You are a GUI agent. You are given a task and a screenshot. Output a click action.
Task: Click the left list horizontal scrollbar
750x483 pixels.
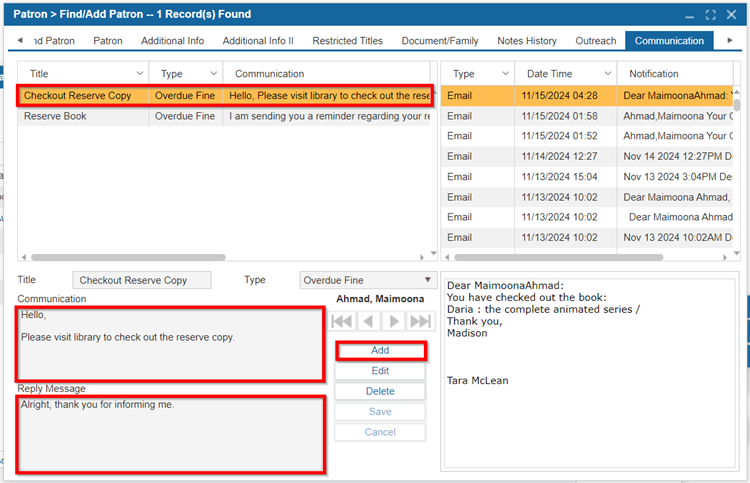pyautogui.click(x=128, y=257)
